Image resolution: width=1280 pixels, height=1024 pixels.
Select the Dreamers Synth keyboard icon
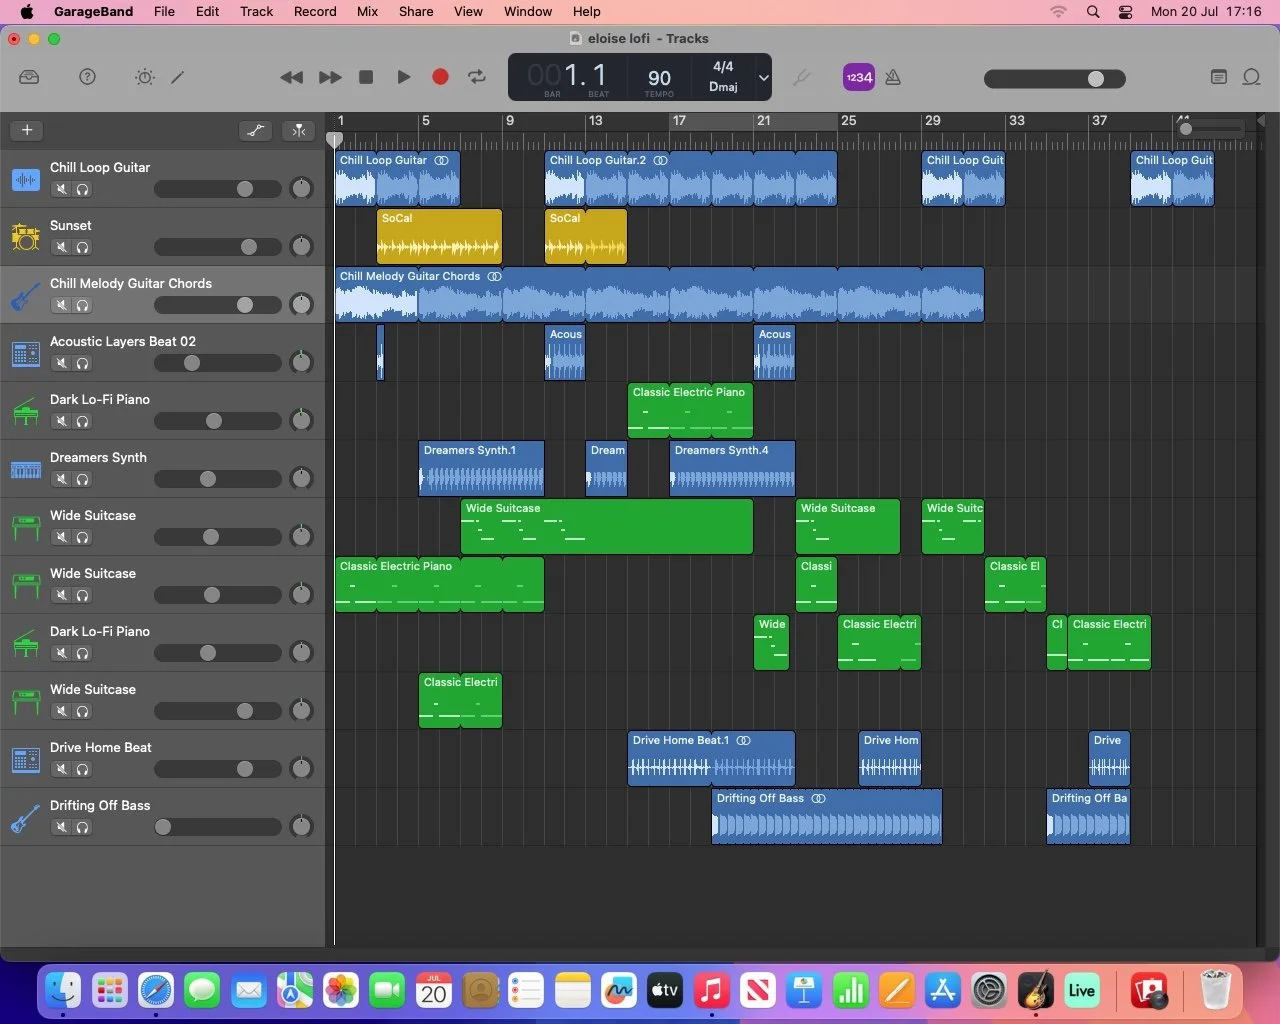point(25,469)
